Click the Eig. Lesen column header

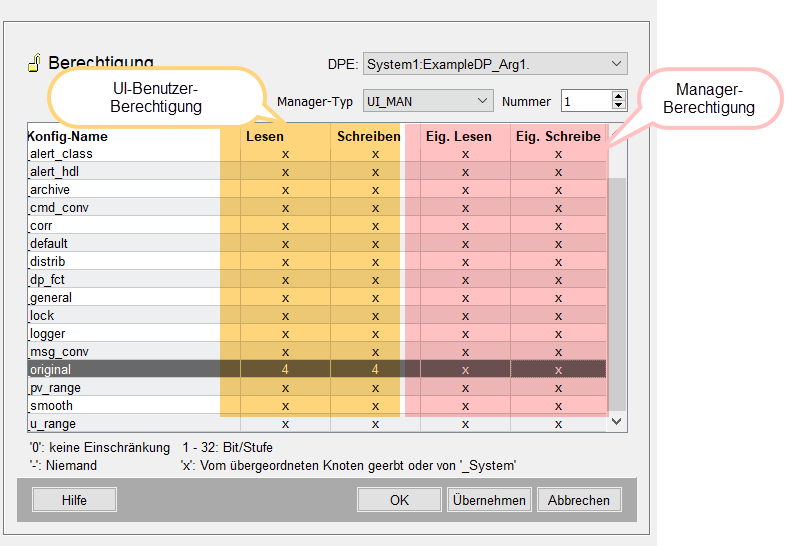coord(459,136)
